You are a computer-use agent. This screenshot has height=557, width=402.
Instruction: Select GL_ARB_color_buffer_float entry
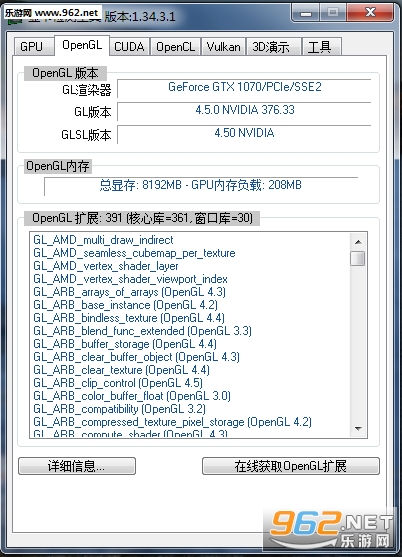[132, 396]
